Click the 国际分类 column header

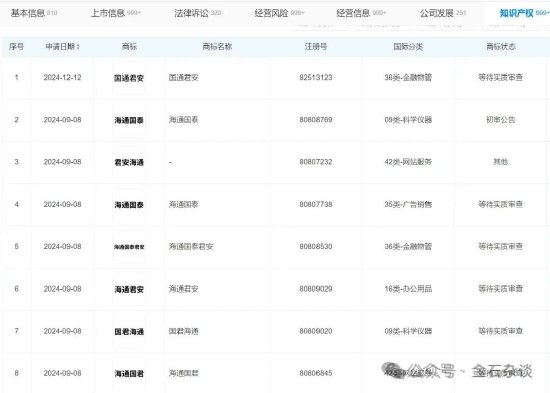(408, 47)
